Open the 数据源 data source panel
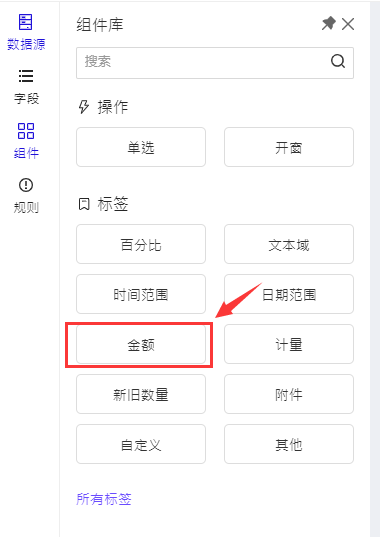 coord(26,32)
